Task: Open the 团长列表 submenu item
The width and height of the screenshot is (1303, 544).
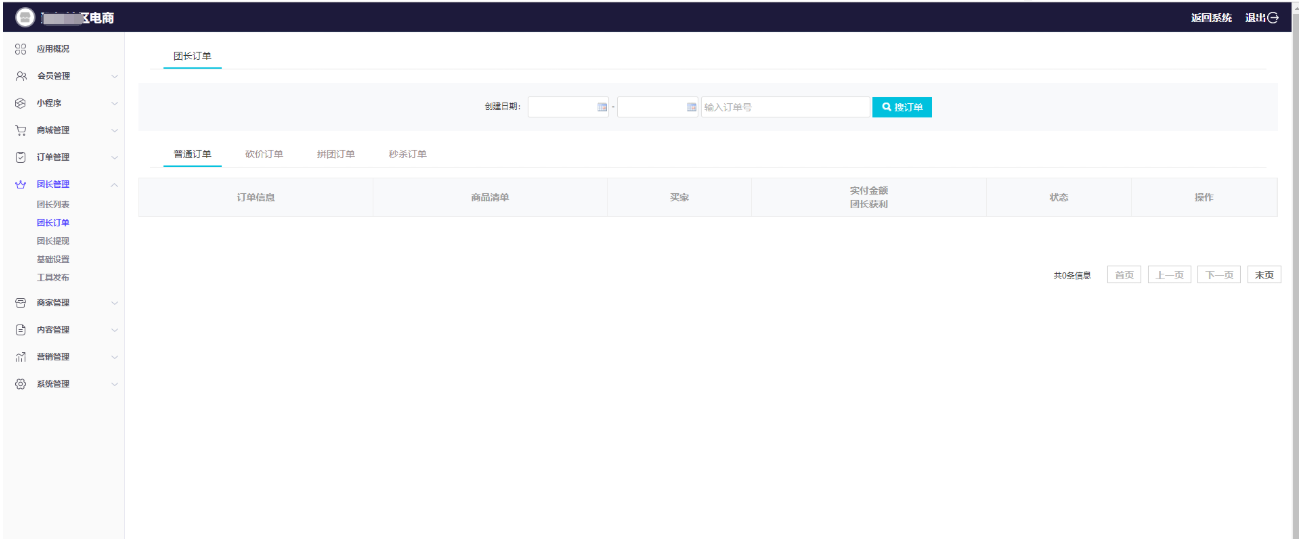Action: tap(53, 204)
